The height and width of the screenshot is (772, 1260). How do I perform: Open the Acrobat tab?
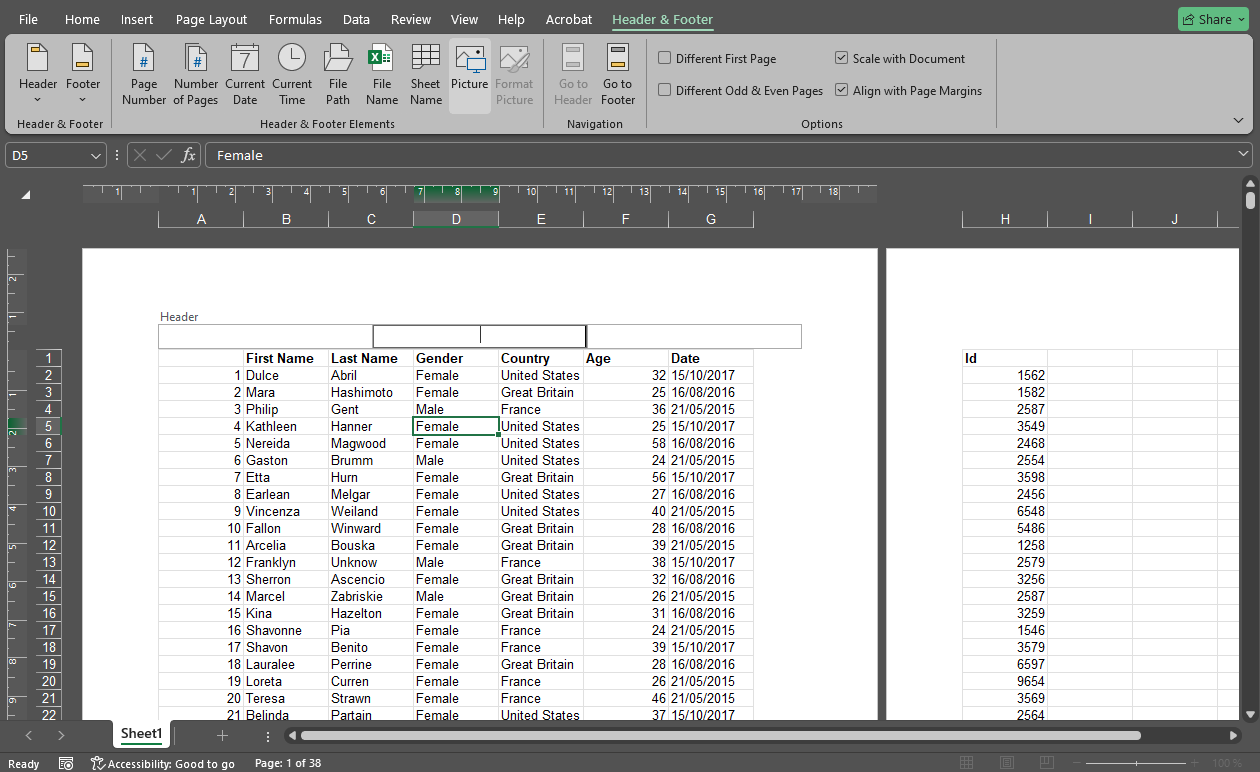569,19
